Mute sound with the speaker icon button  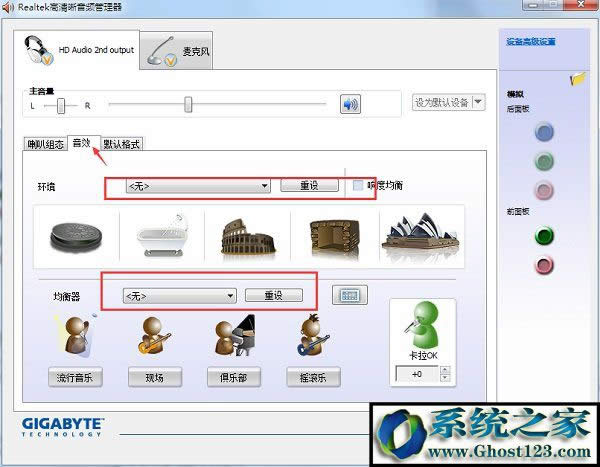point(350,104)
